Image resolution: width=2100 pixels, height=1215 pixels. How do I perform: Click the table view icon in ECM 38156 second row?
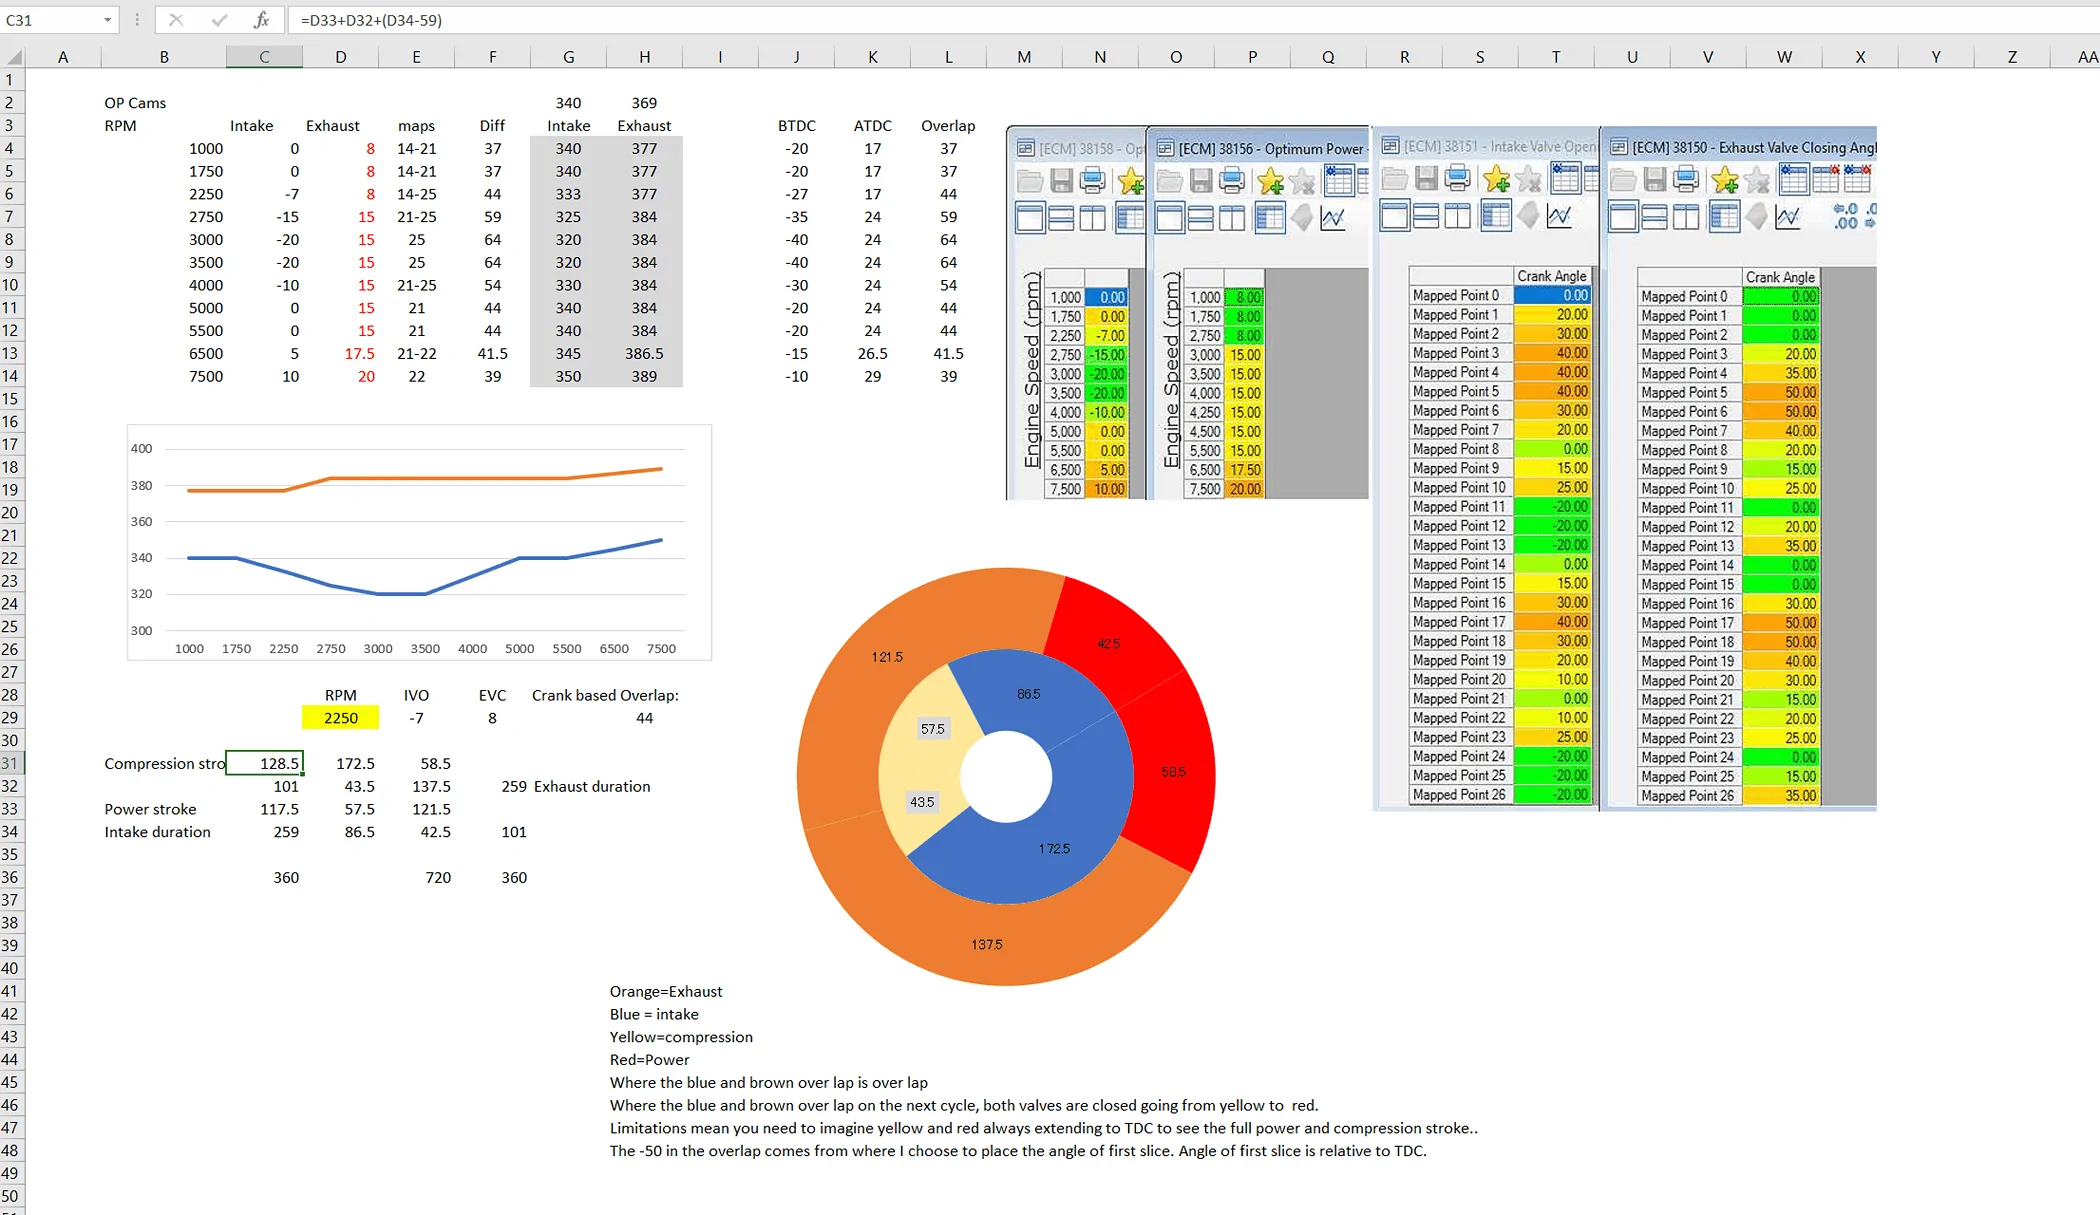click(x=1269, y=218)
